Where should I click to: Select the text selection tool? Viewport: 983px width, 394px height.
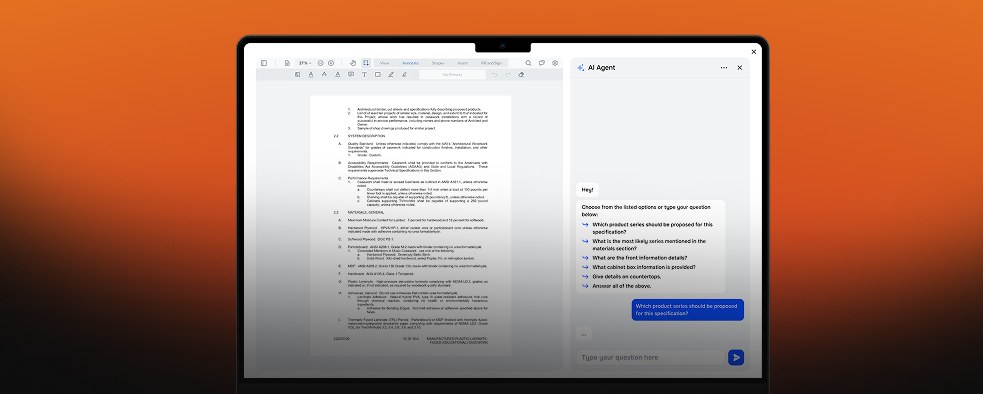pyautogui.click(x=366, y=63)
